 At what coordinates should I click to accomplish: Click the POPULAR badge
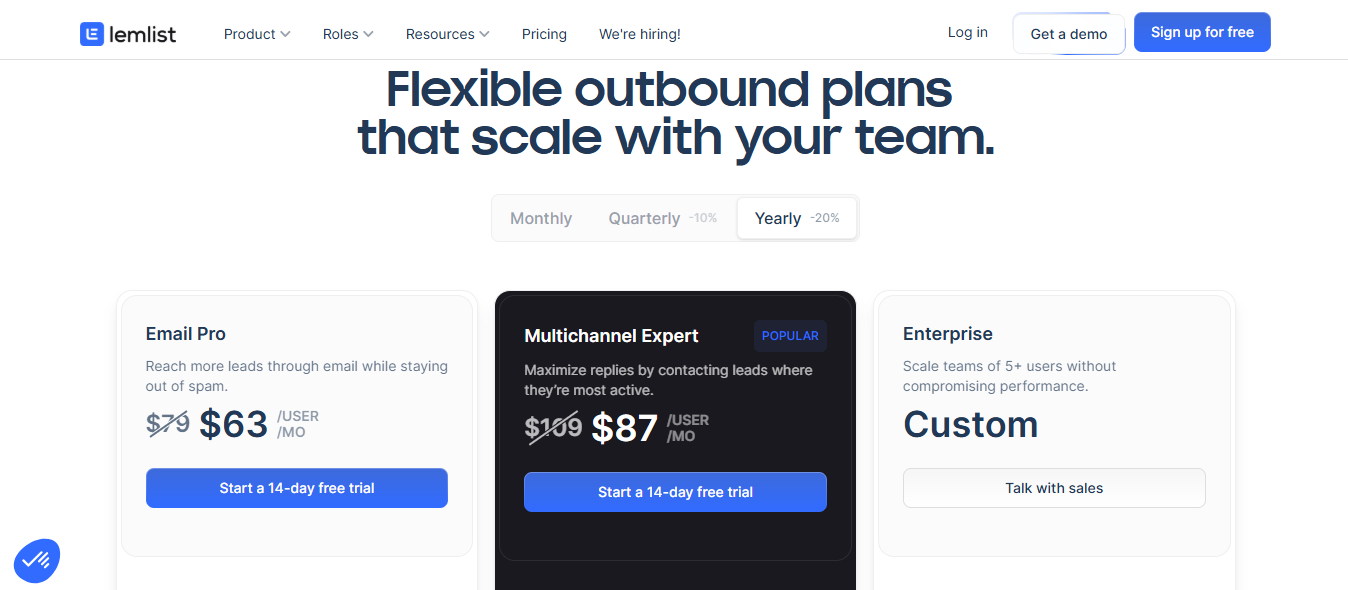790,335
